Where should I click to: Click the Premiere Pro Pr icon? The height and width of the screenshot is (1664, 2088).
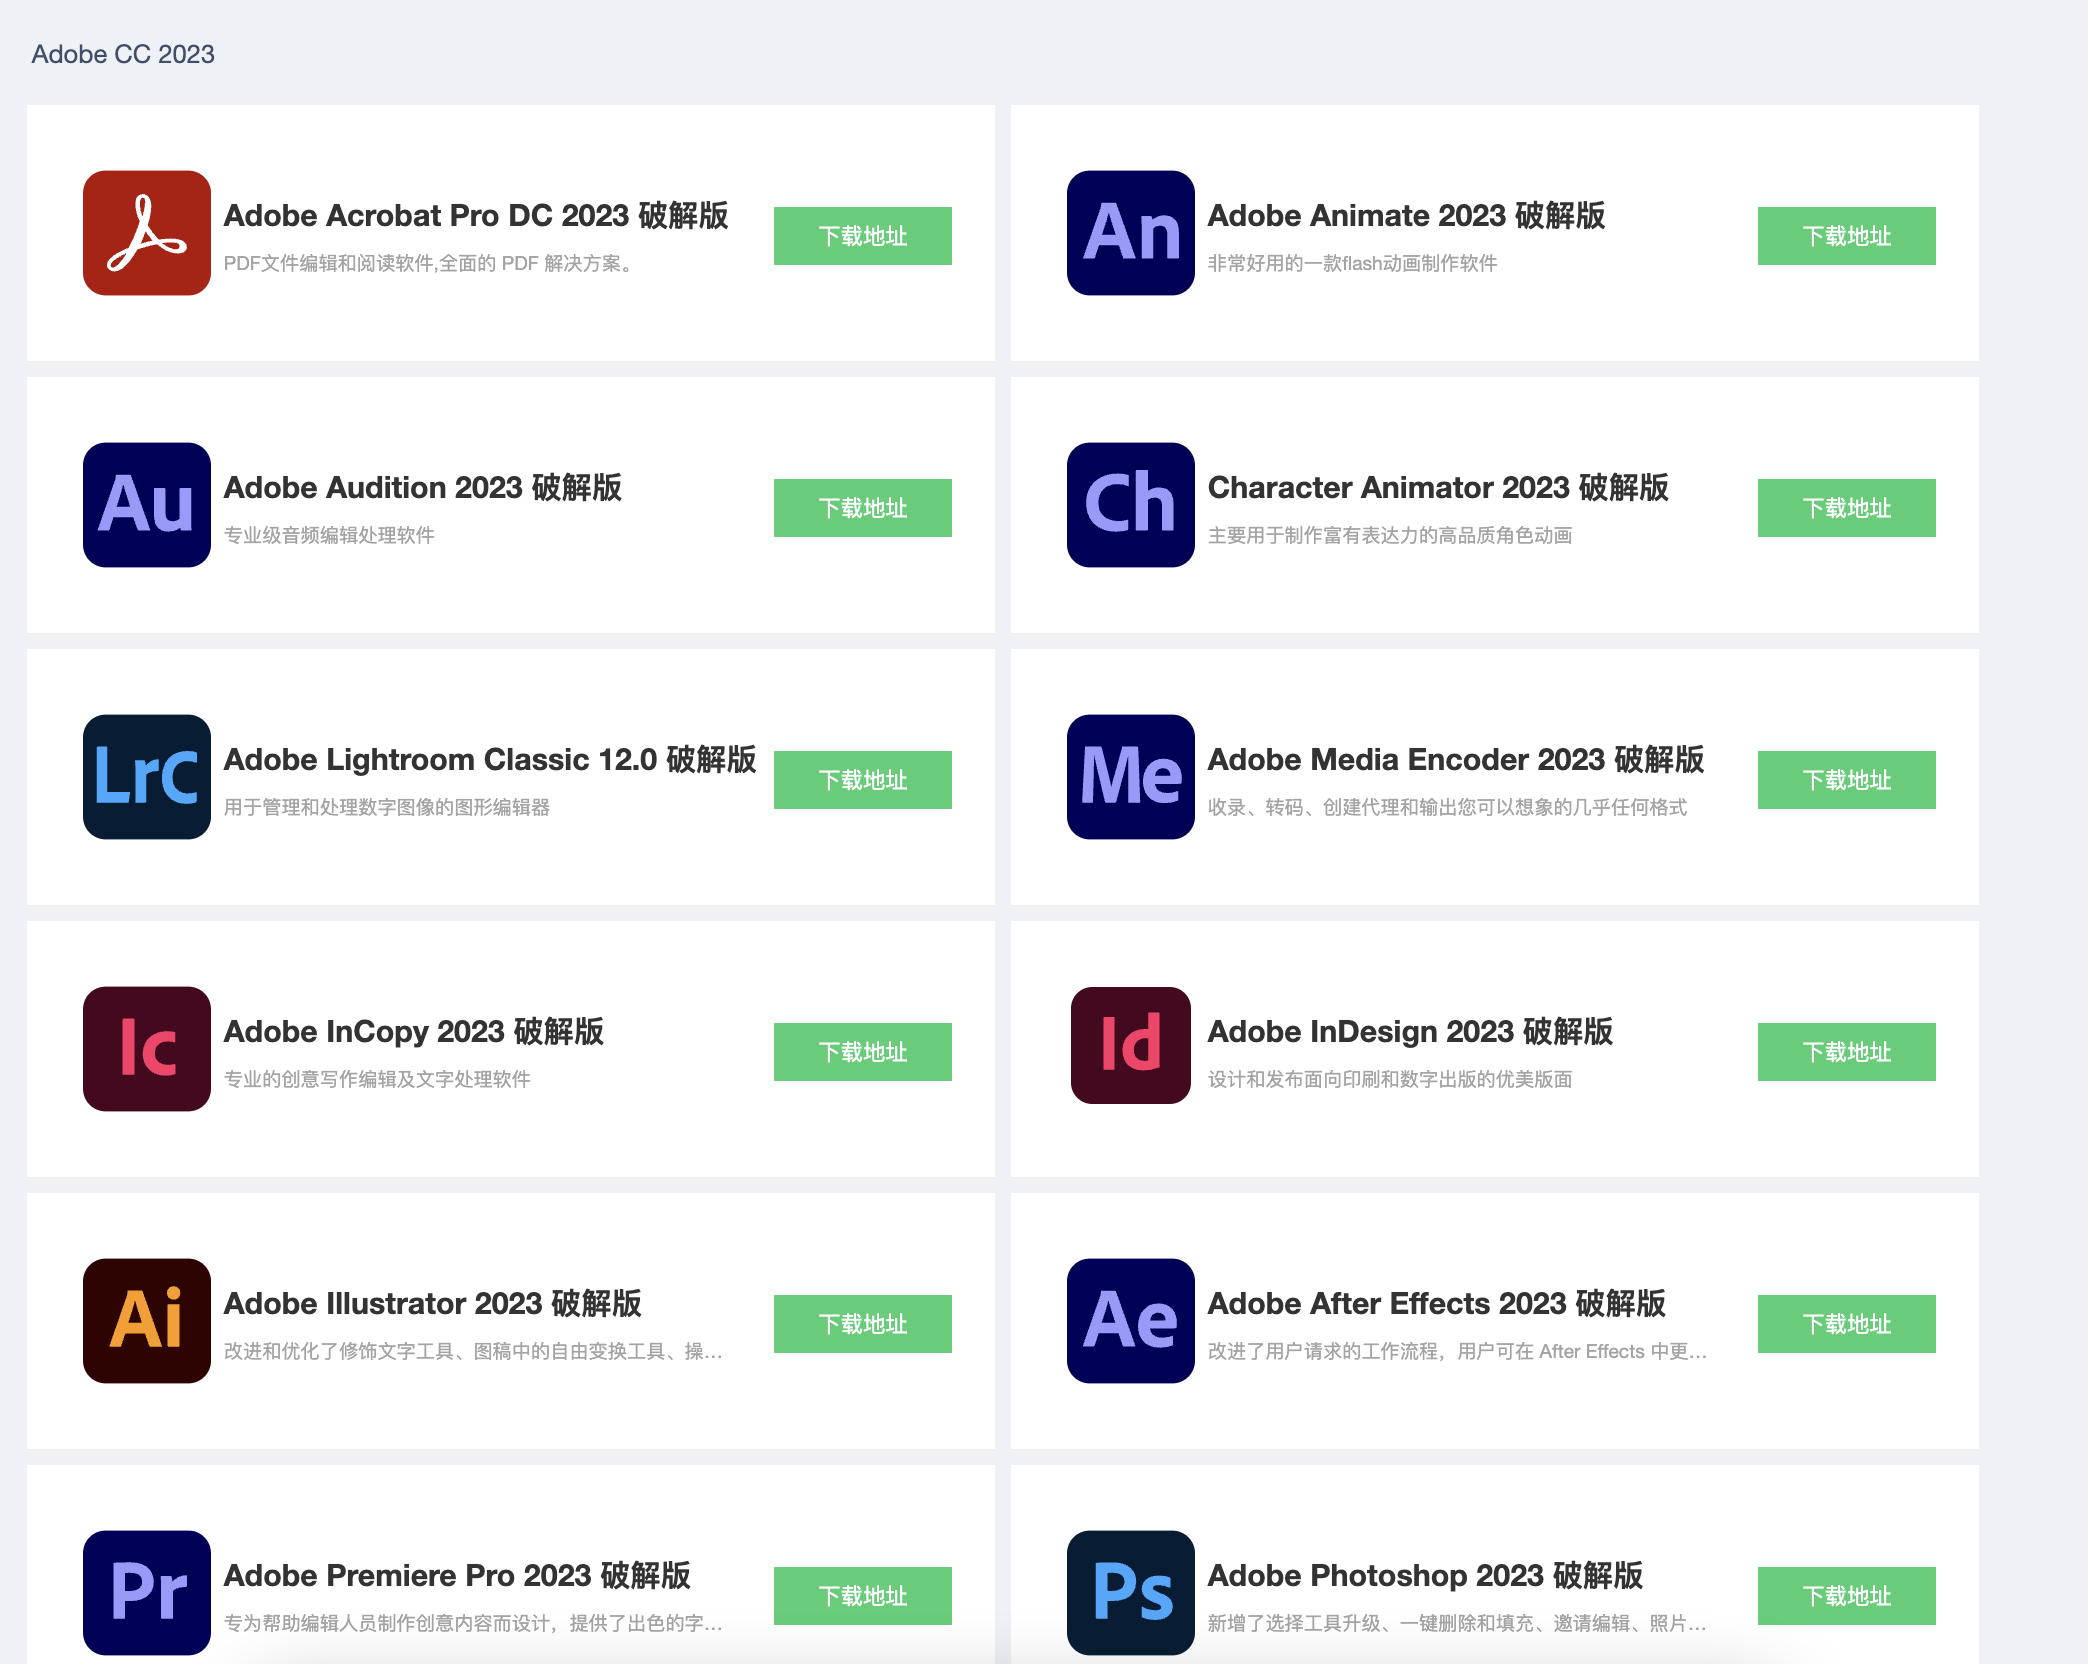point(147,1593)
